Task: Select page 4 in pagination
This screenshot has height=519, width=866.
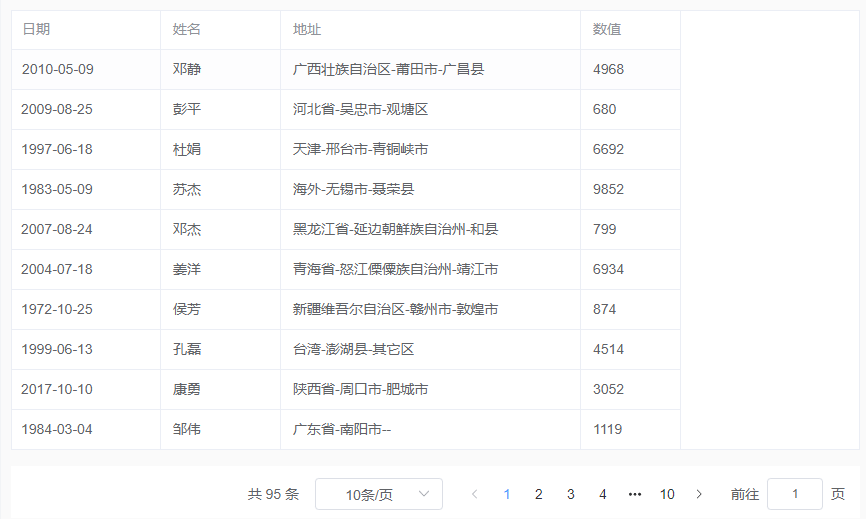Action: pos(603,494)
